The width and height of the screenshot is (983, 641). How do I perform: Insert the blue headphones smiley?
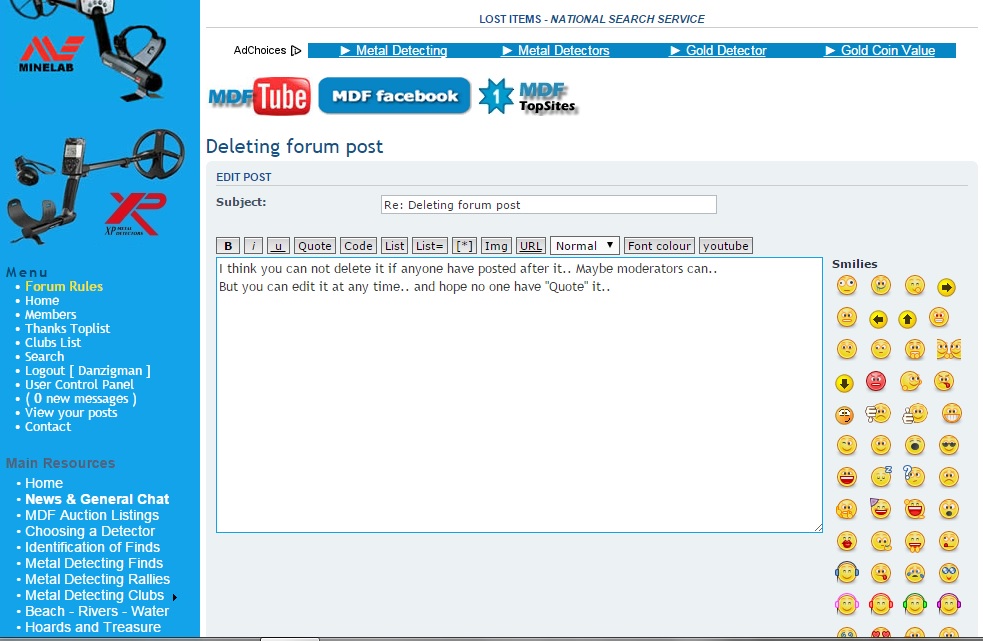(x=846, y=572)
